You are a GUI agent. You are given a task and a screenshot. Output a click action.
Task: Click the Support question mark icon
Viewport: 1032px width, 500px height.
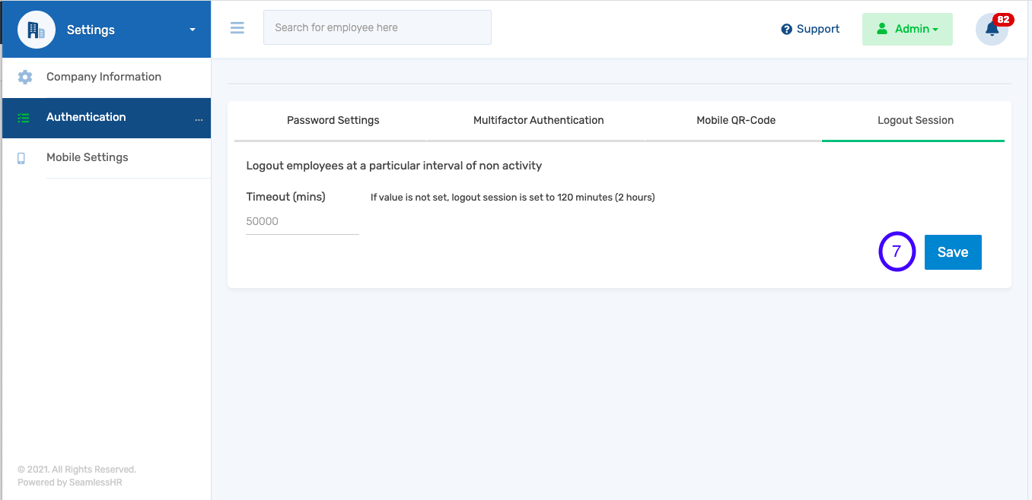click(787, 30)
